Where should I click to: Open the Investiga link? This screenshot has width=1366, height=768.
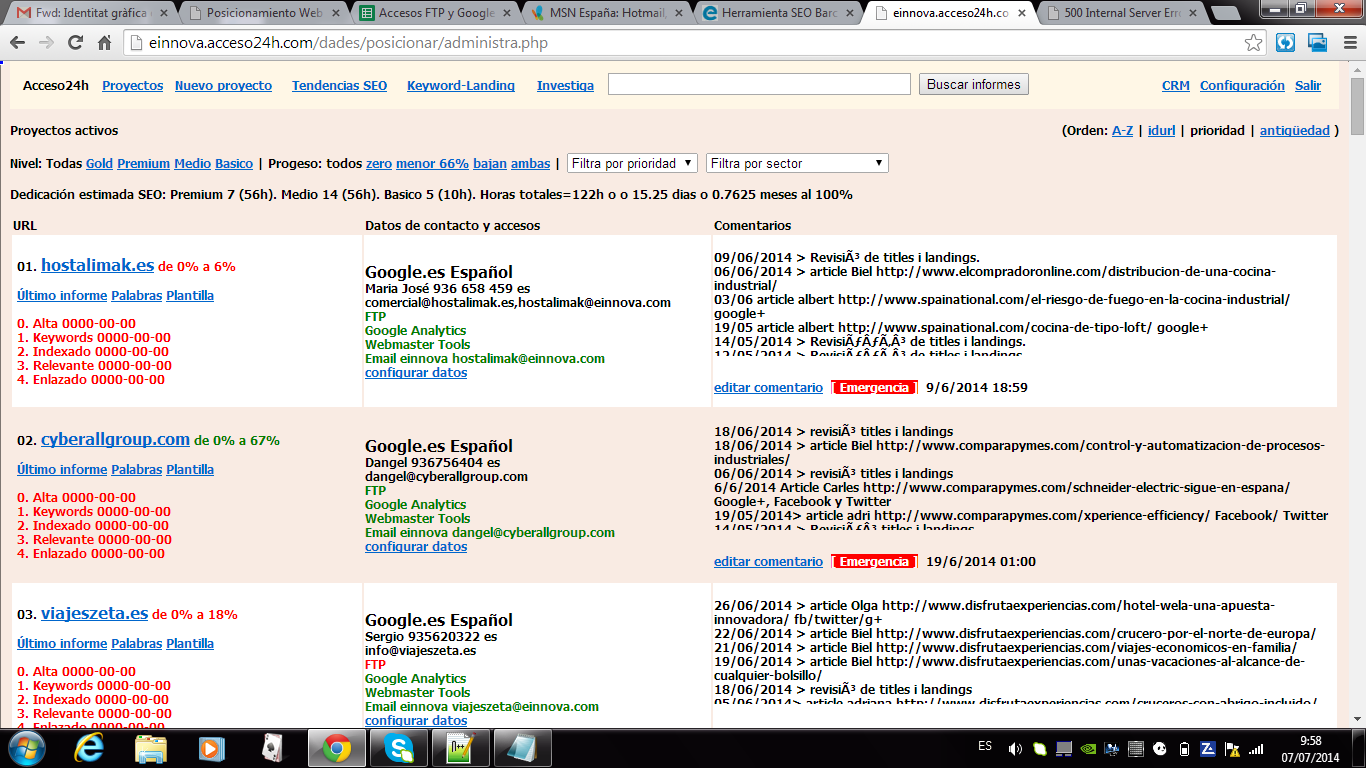tap(565, 86)
